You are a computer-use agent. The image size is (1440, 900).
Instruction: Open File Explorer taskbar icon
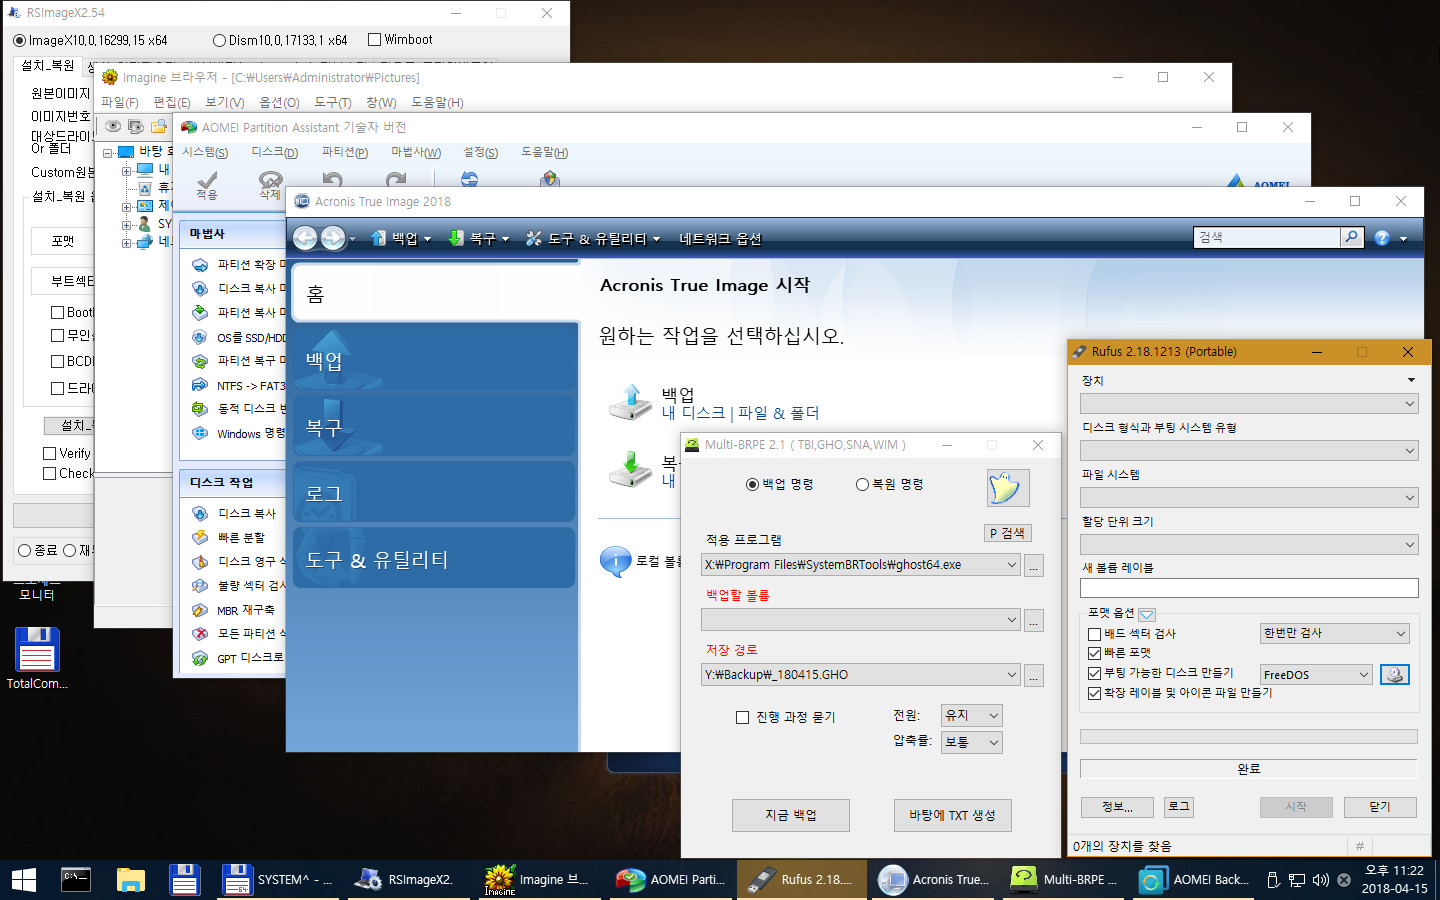pos(131,880)
